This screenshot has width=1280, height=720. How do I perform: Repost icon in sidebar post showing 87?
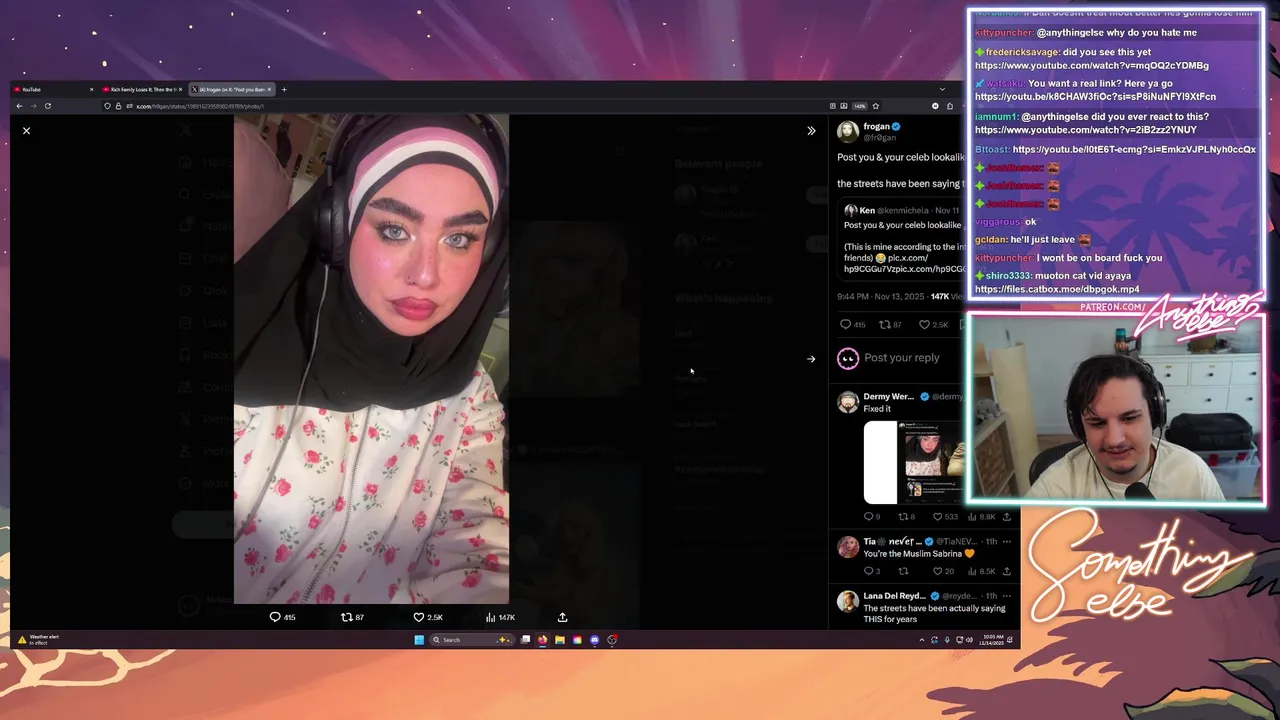884,324
